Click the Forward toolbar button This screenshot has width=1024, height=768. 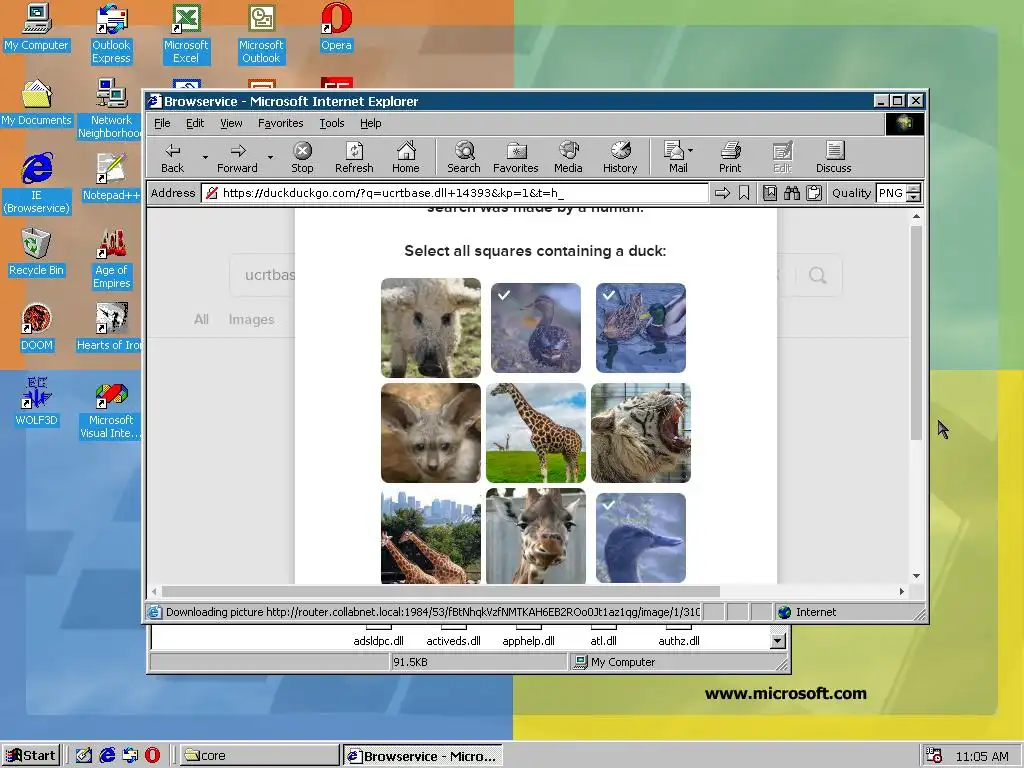[238, 158]
